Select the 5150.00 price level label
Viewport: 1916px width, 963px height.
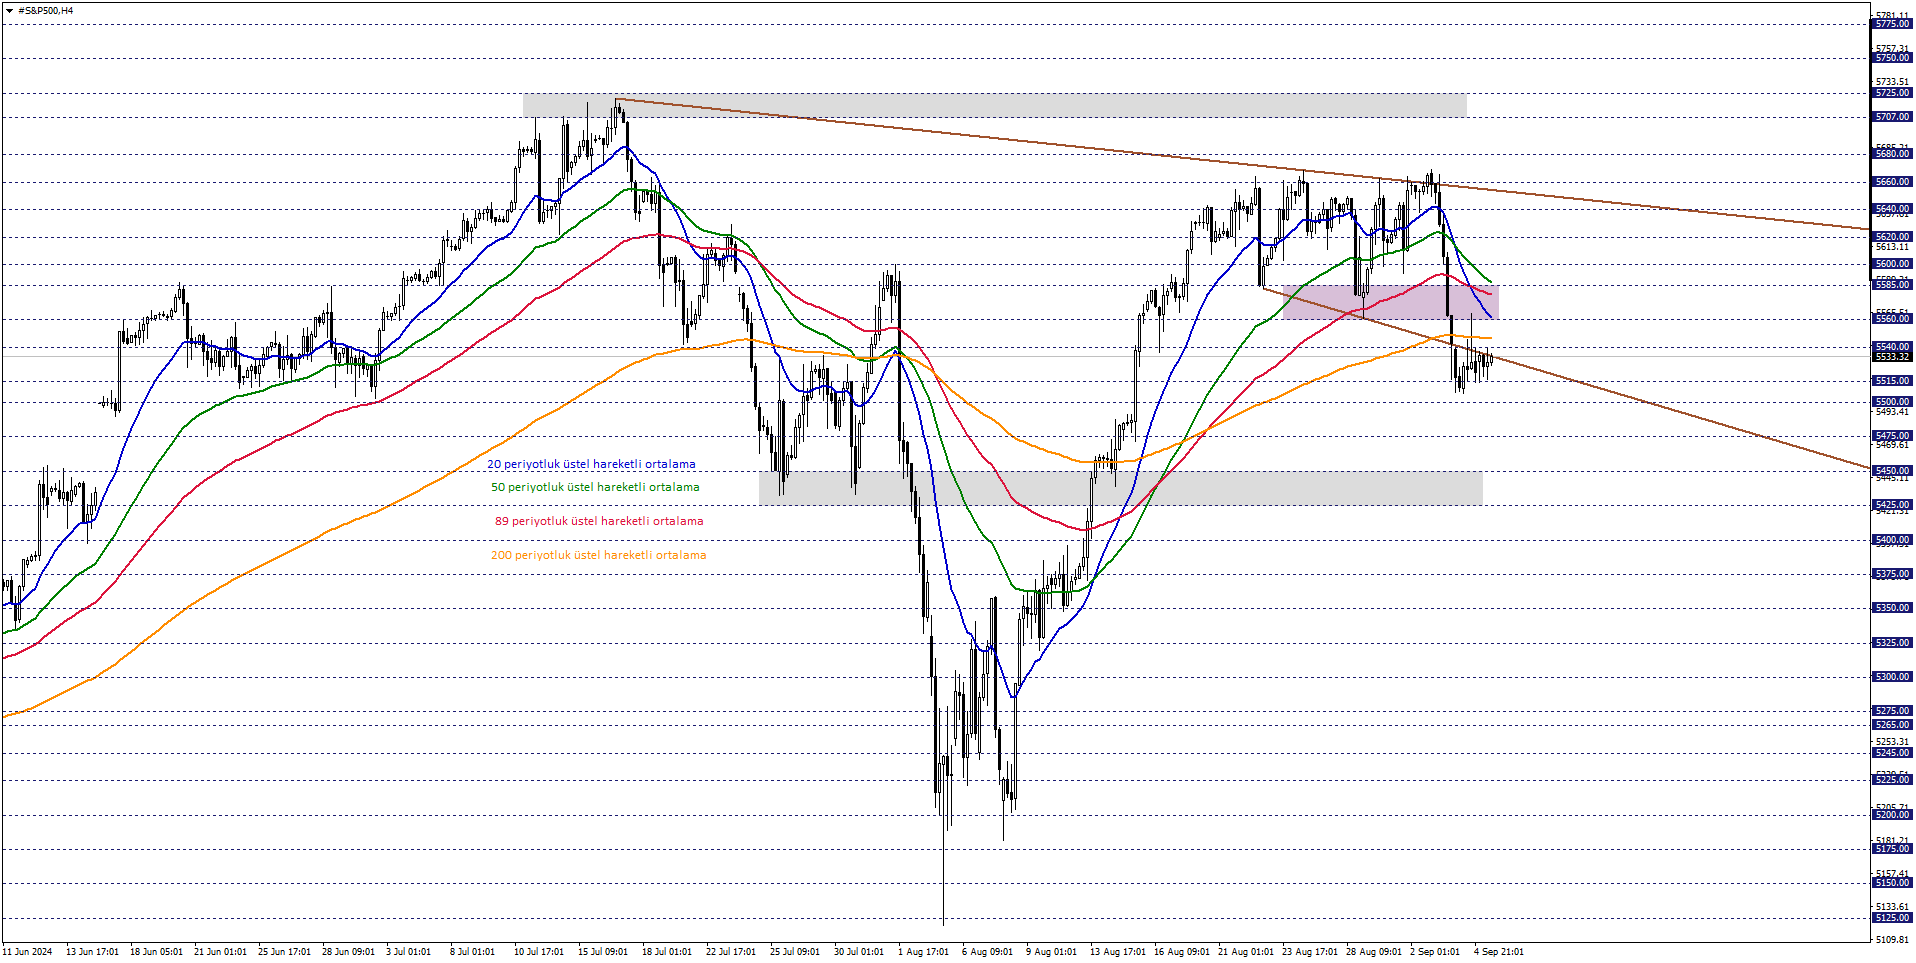point(1892,883)
